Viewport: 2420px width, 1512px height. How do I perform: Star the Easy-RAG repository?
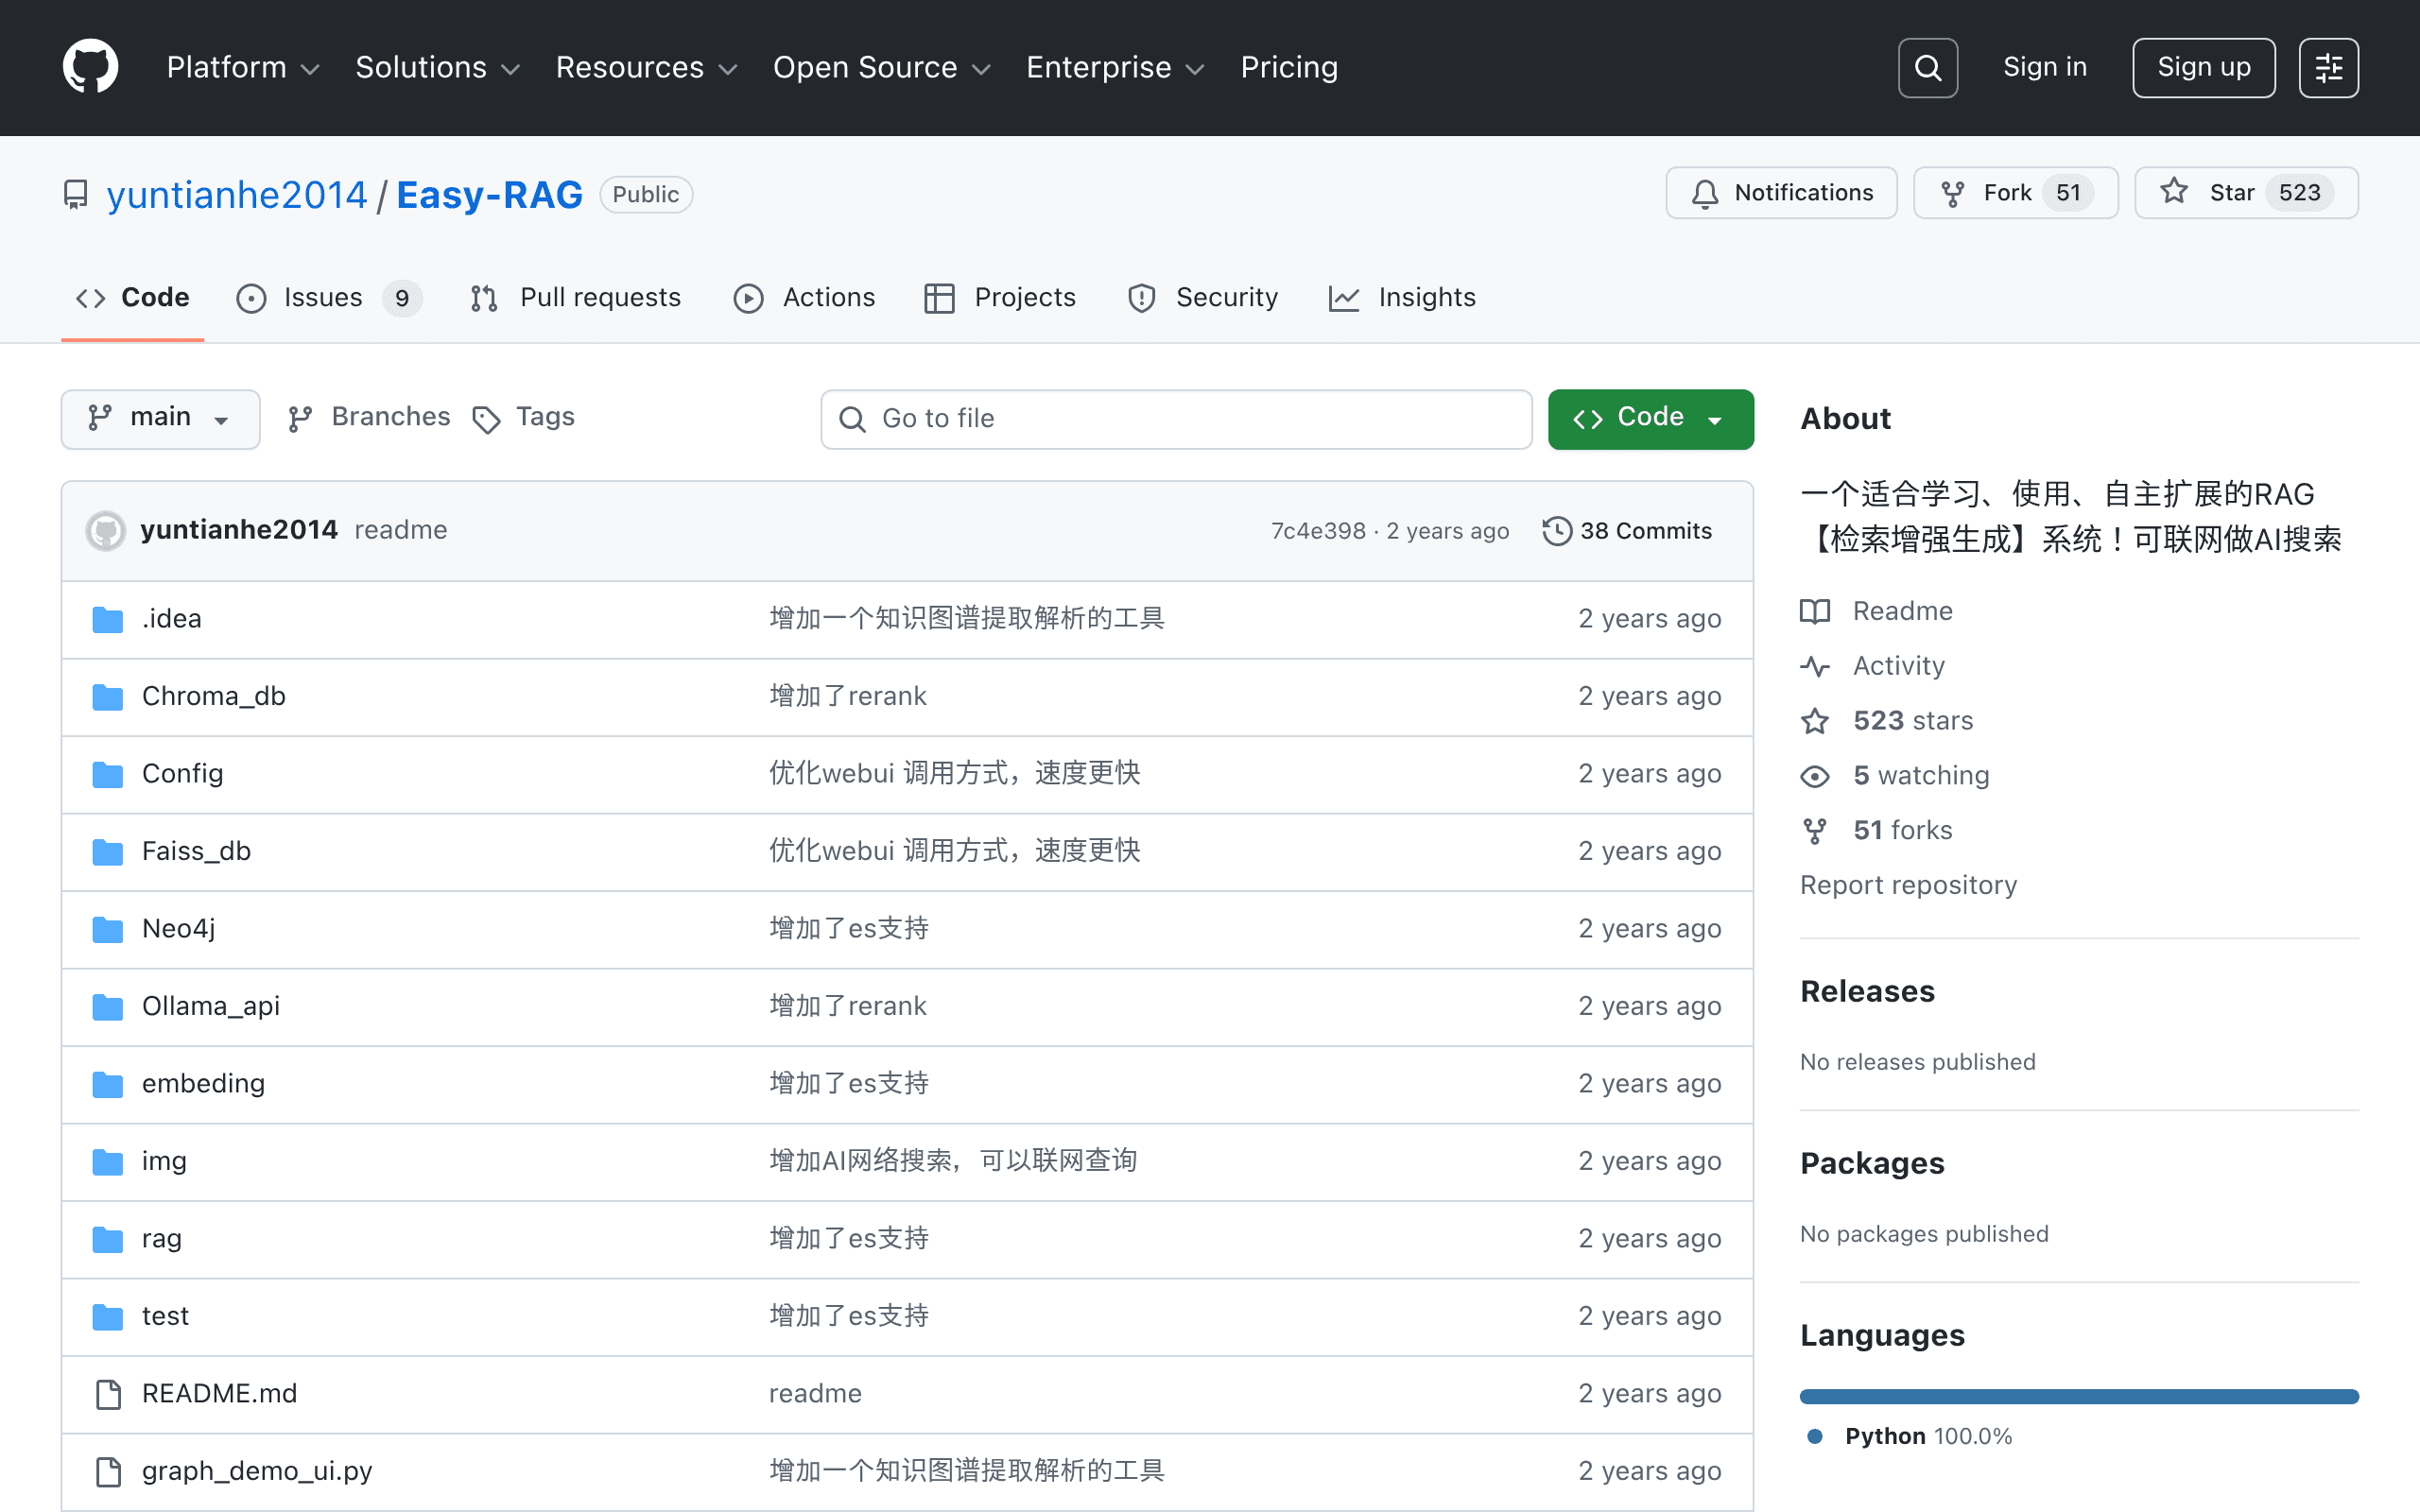2246,193
